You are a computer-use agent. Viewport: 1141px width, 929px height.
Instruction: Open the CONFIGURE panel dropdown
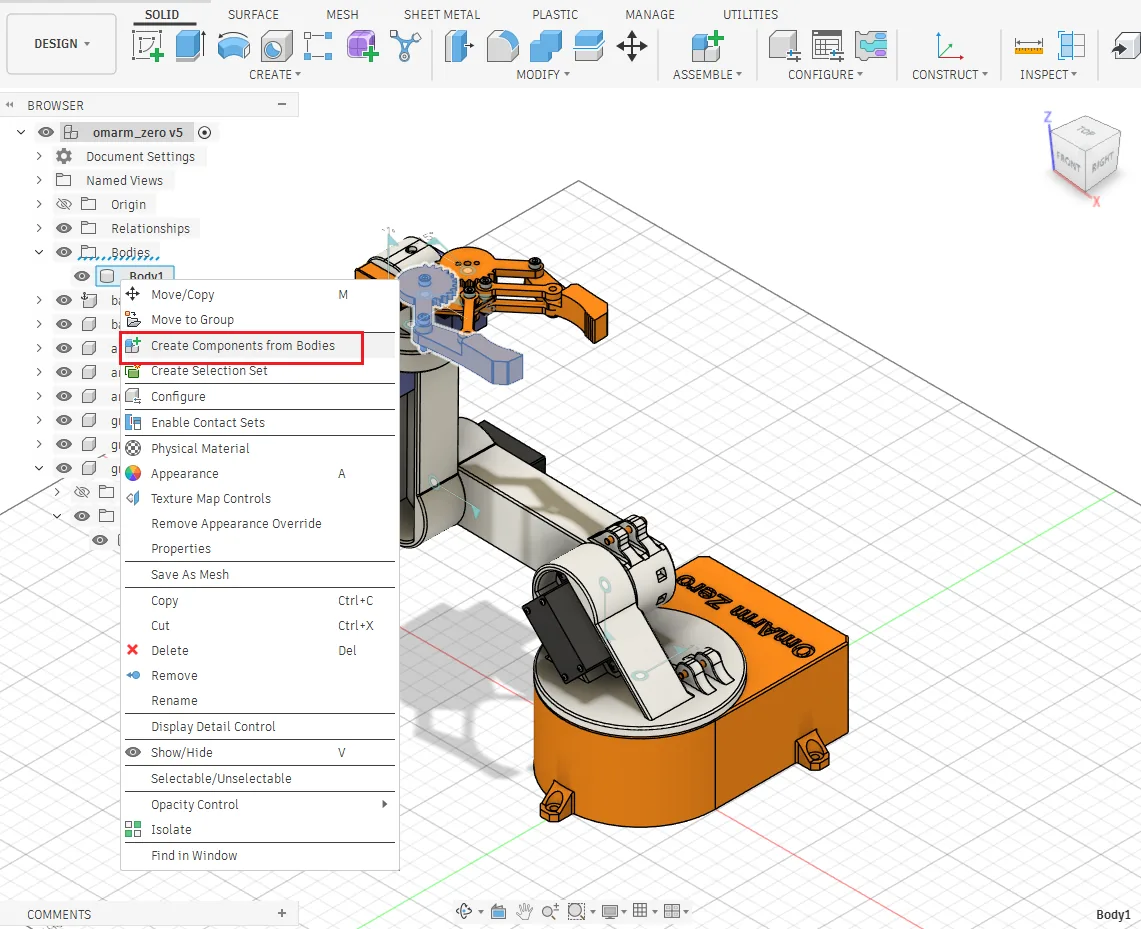pyautogui.click(x=825, y=74)
